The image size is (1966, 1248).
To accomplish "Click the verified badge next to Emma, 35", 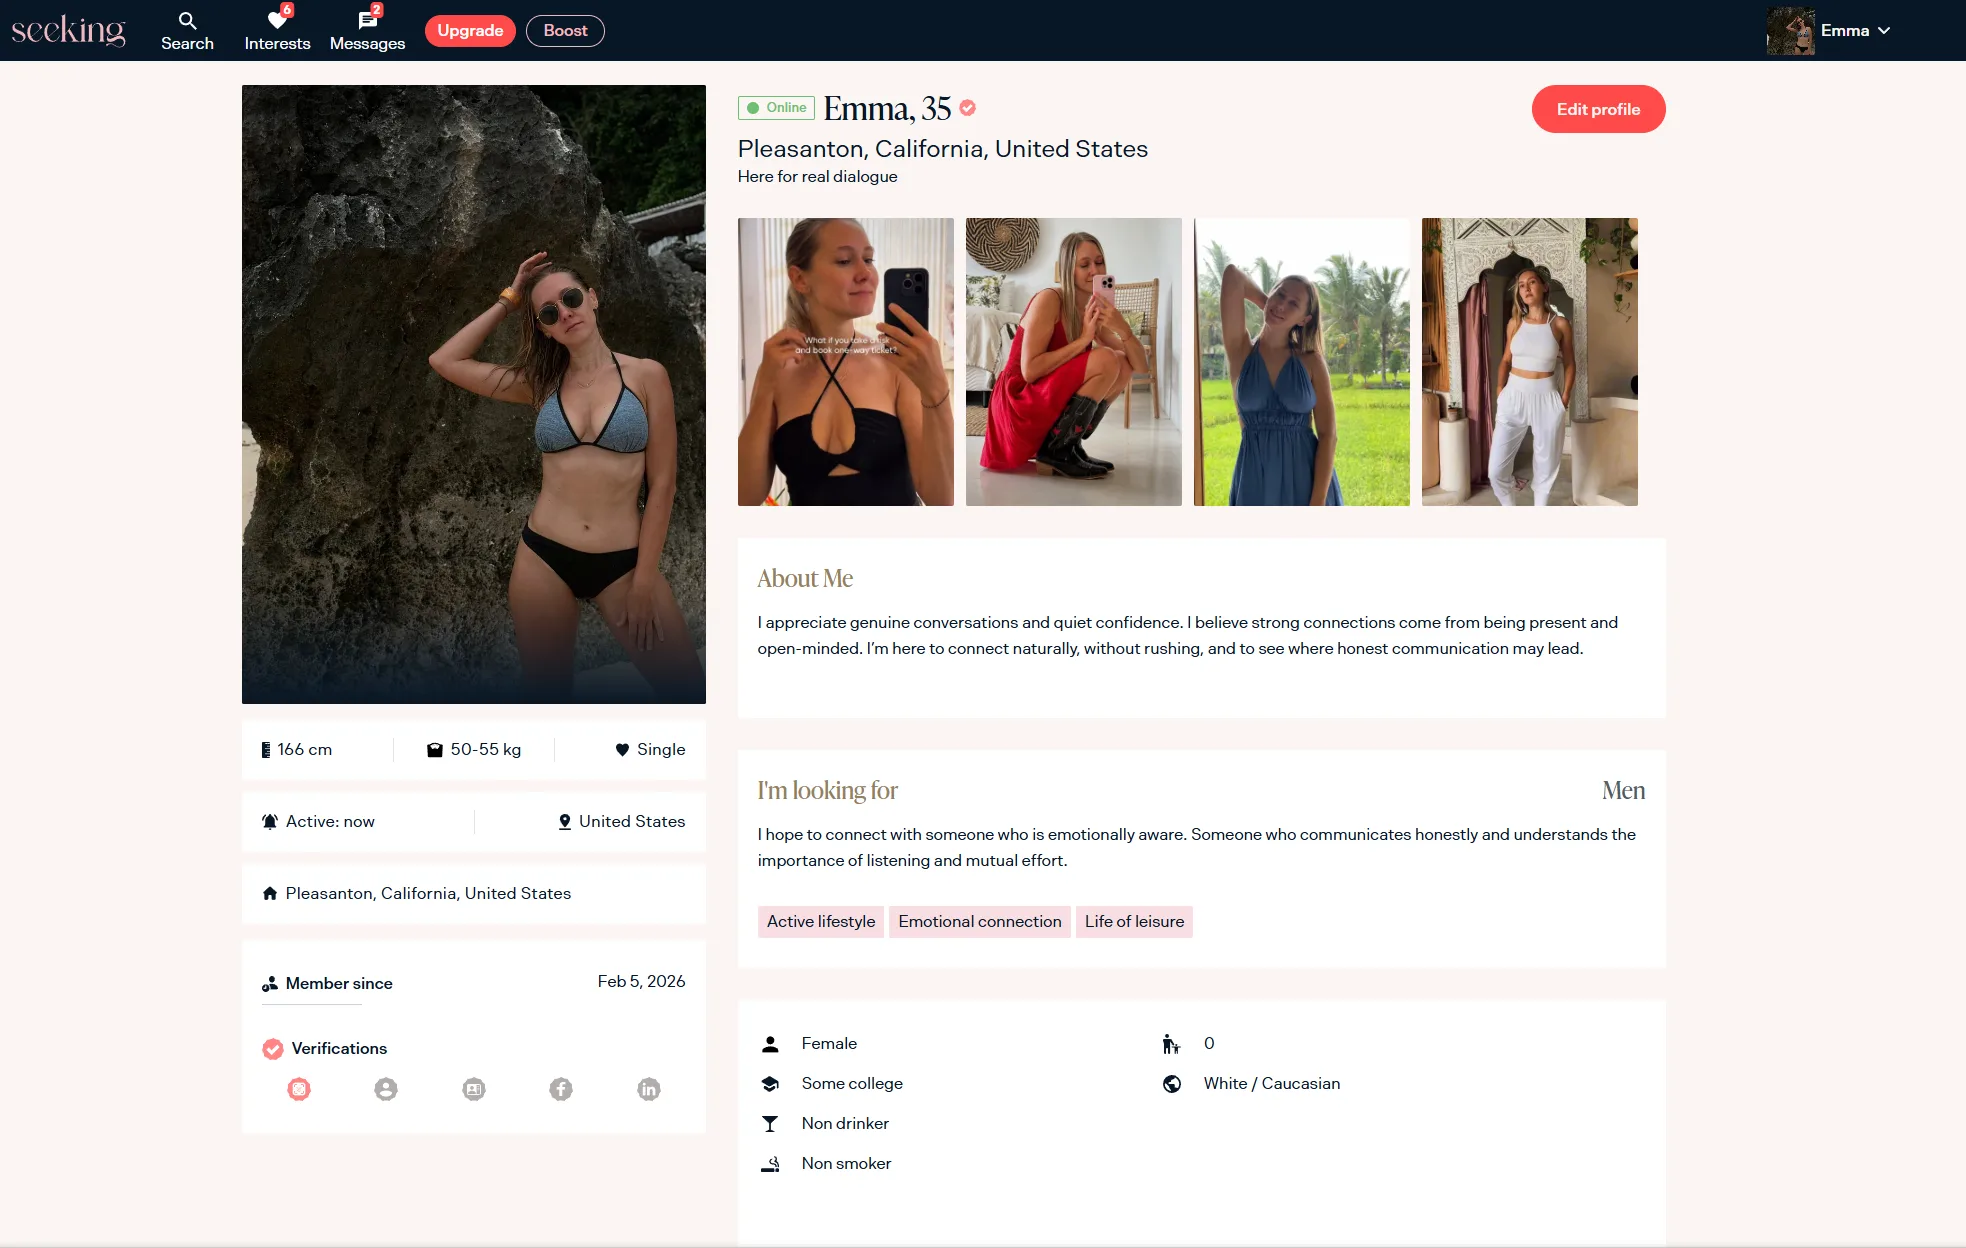I will point(967,108).
